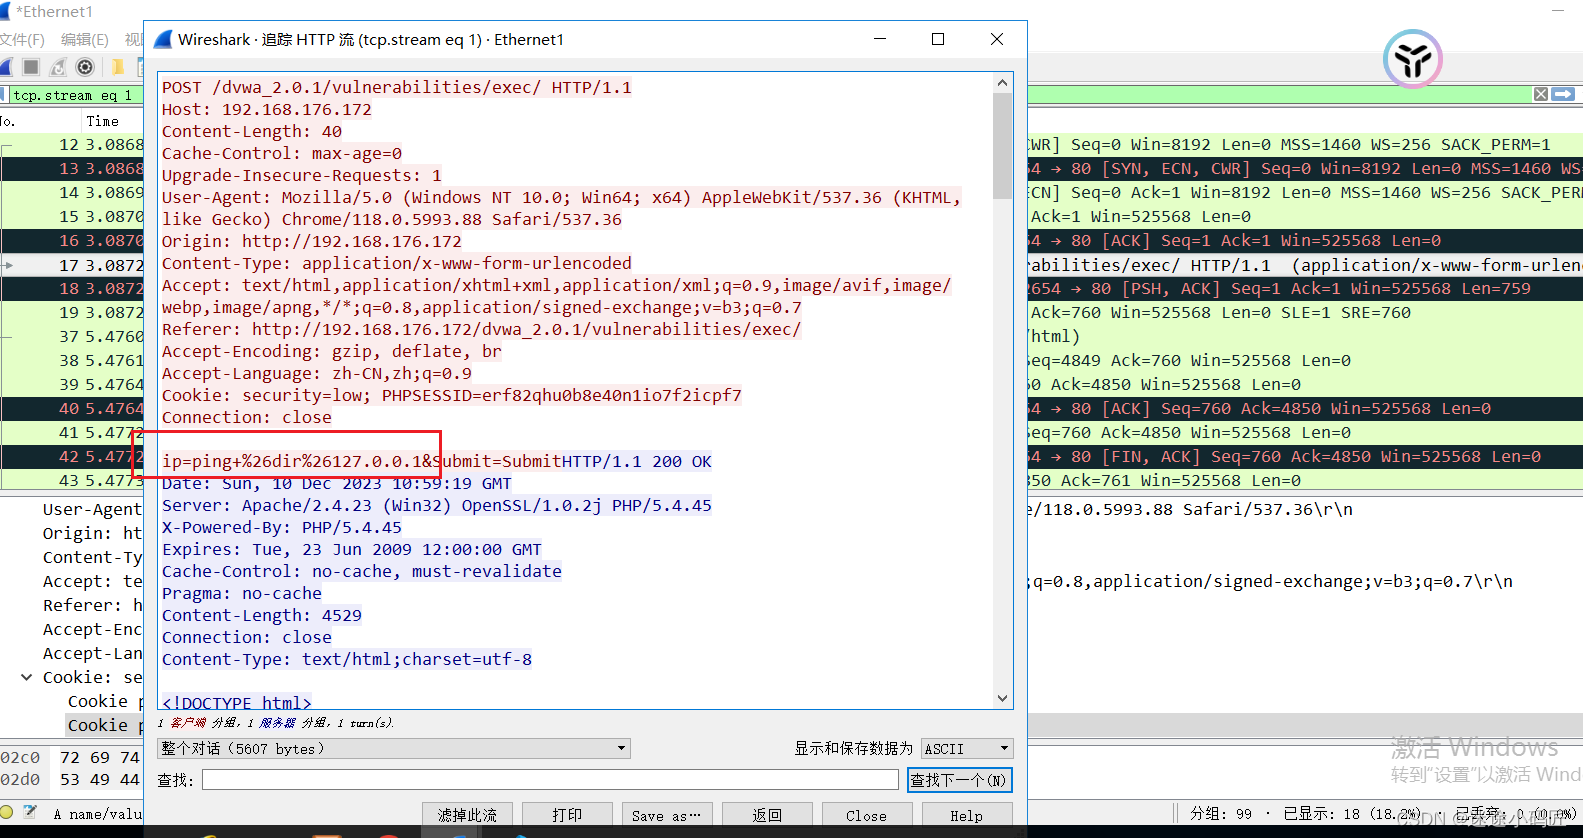Collapse the Cookie tree item in packet details
The image size is (1583, 838).
(x=27, y=677)
